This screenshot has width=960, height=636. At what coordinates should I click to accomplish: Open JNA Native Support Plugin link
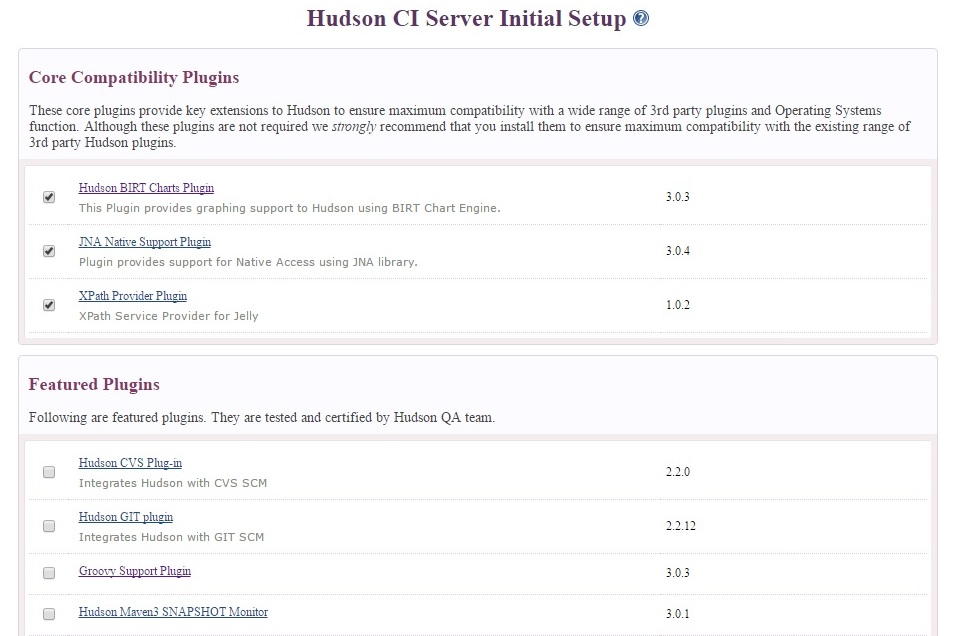pos(144,242)
